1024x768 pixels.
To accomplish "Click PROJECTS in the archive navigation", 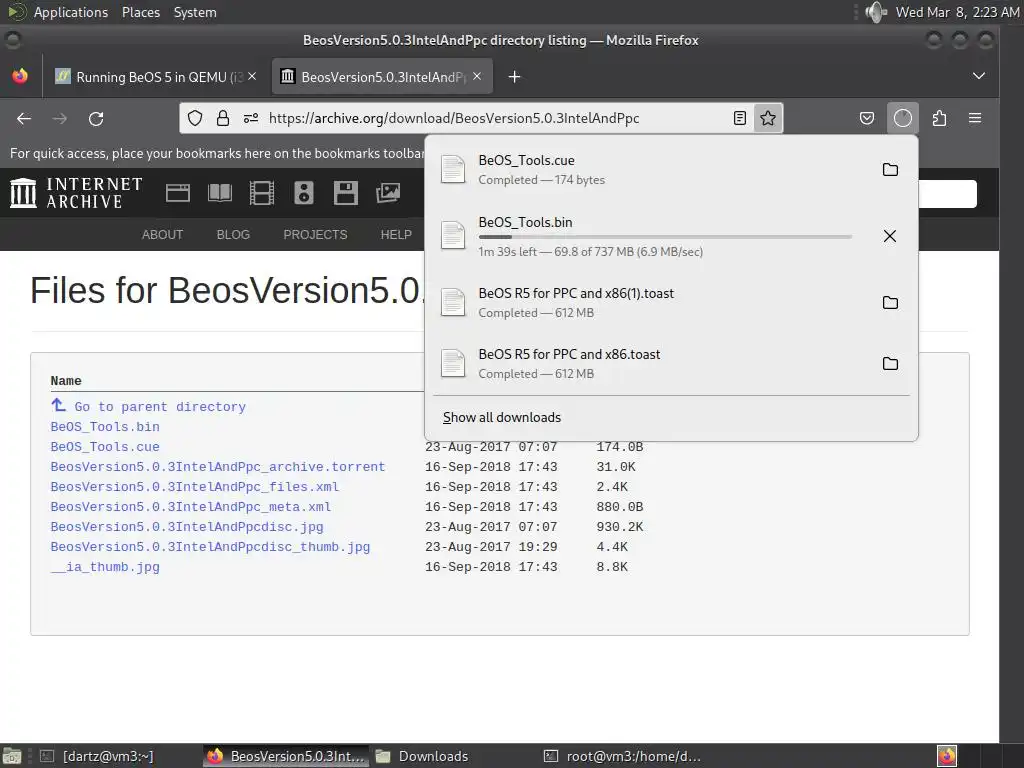I will point(315,234).
